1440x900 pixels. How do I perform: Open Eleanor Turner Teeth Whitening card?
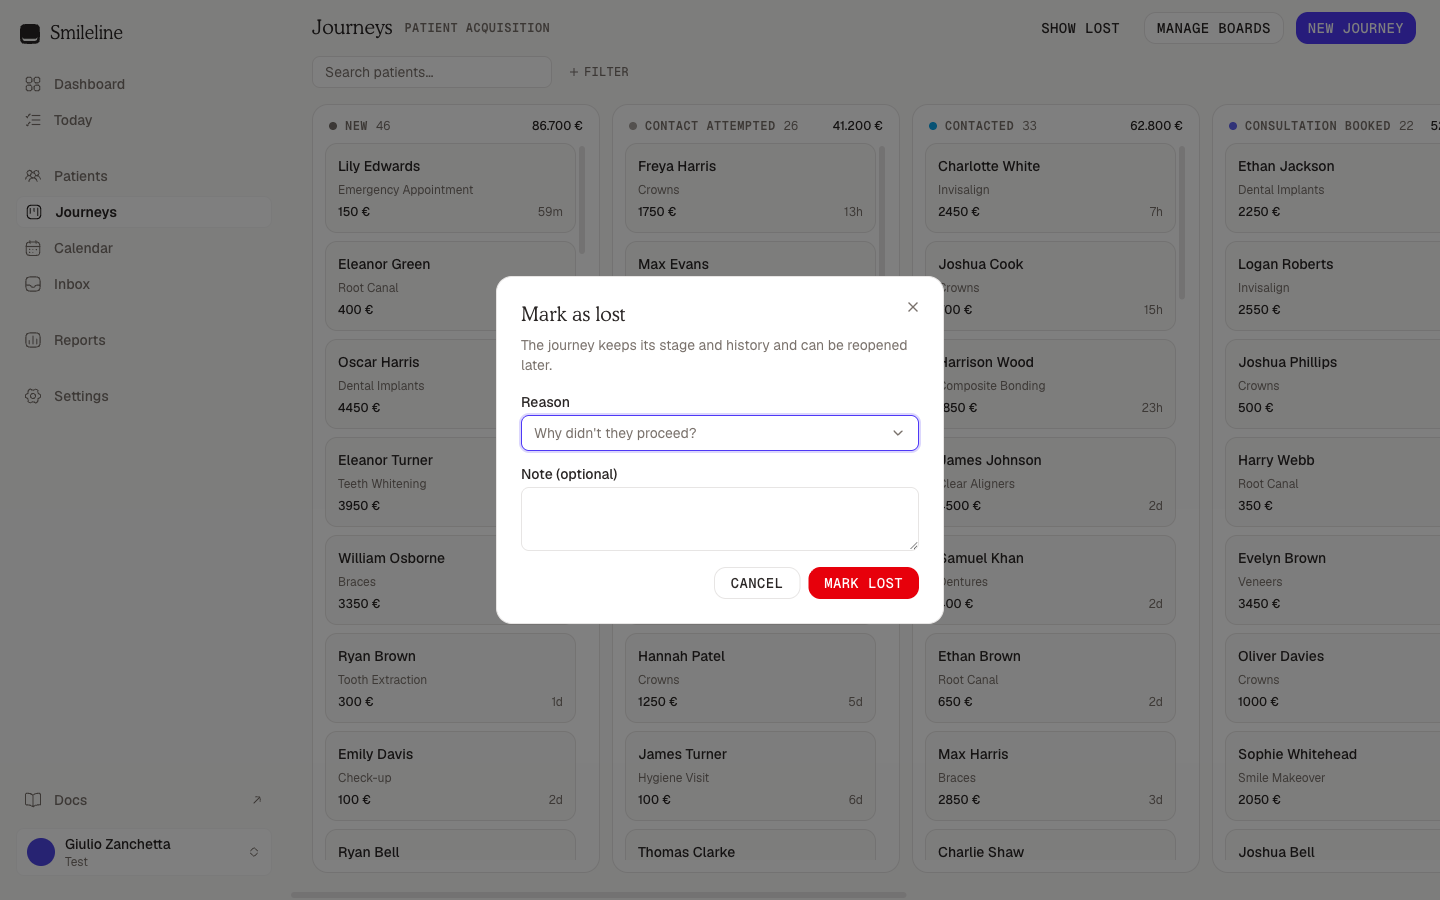point(410,482)
